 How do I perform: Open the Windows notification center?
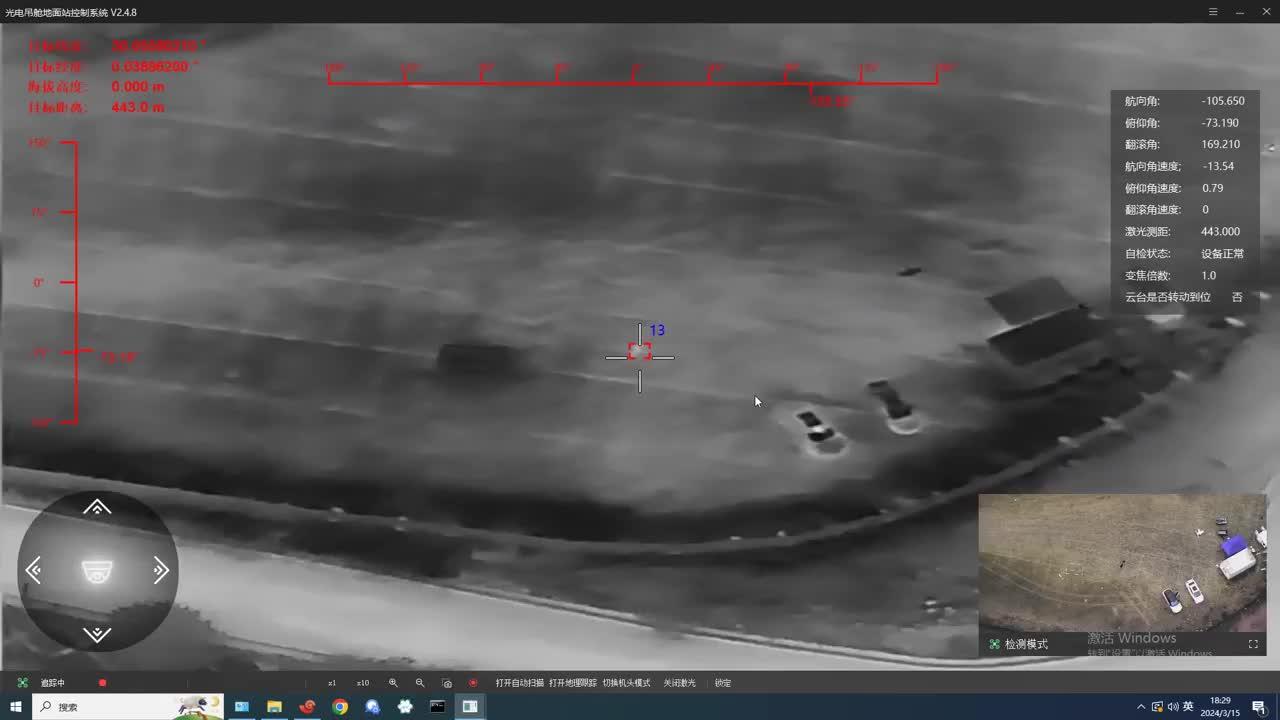pyautogui.click(x=1259, y=707)
